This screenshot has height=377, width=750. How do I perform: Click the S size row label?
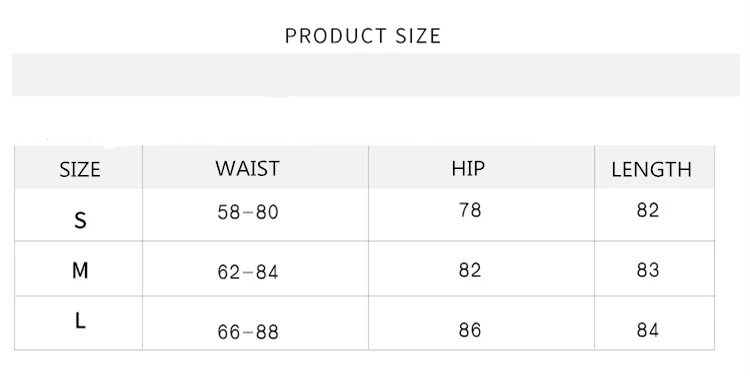tap(80, 221)
